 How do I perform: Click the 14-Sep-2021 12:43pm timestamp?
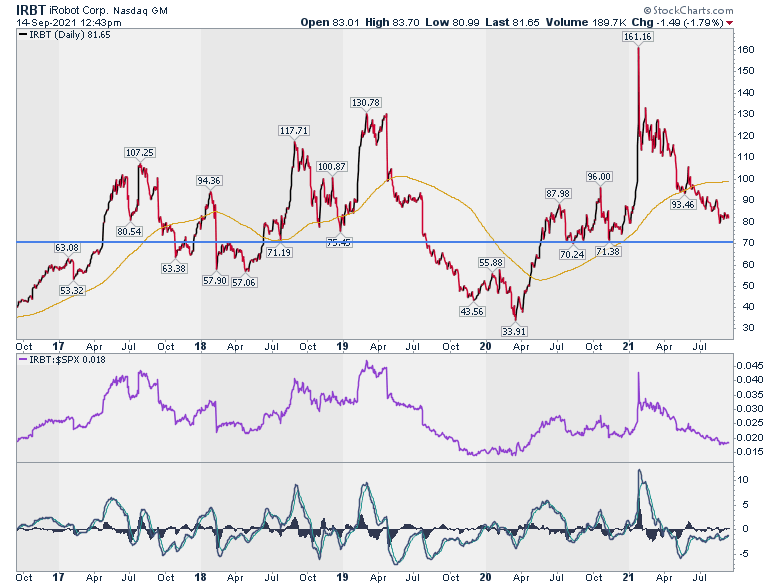69,23
